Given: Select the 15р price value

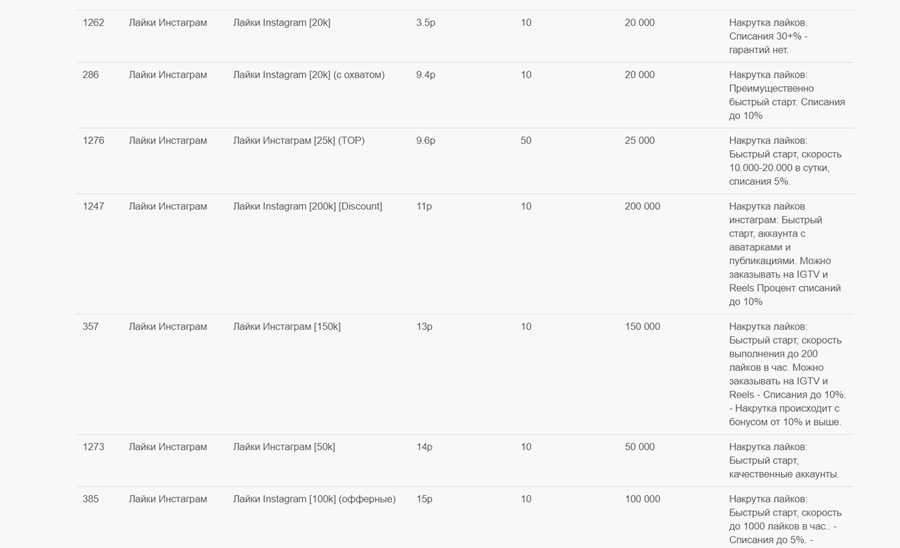Looking at the screenshot, I should click(x=423, y=499).
